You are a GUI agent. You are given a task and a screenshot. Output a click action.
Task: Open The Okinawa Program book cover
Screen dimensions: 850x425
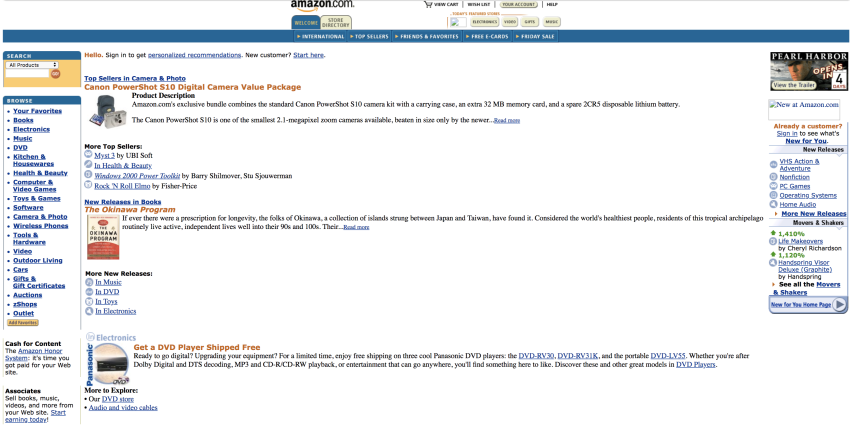[x=103, y=237]
